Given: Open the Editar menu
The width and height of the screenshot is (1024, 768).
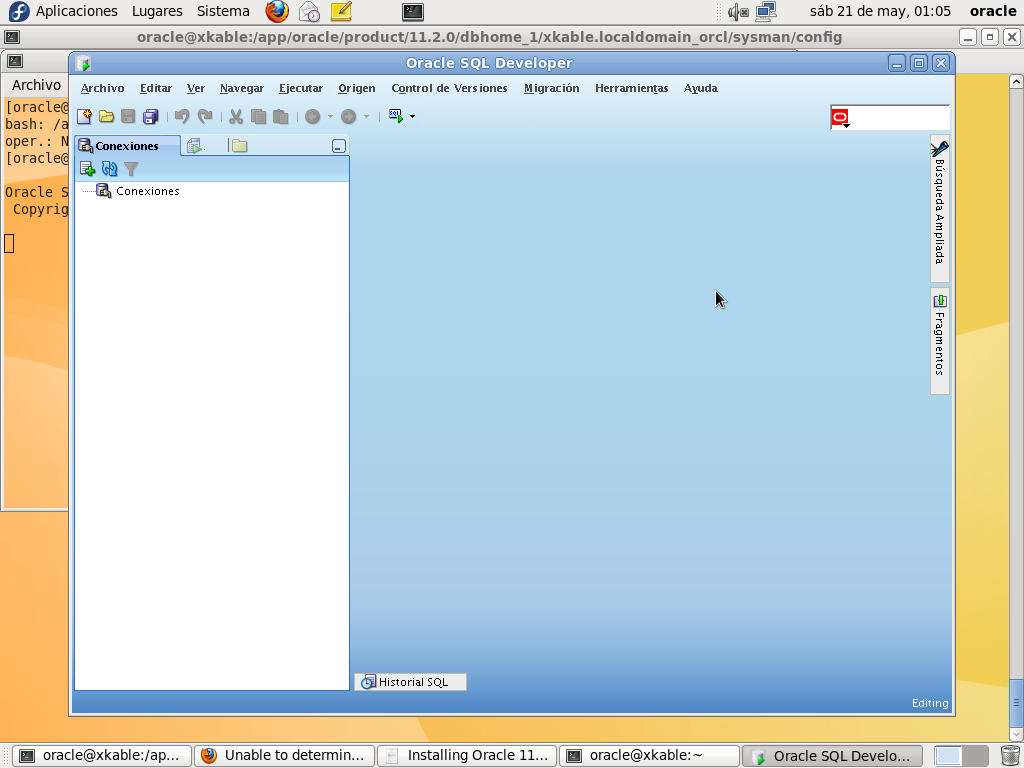Looking at the screenshot, I should coord(155,88).
